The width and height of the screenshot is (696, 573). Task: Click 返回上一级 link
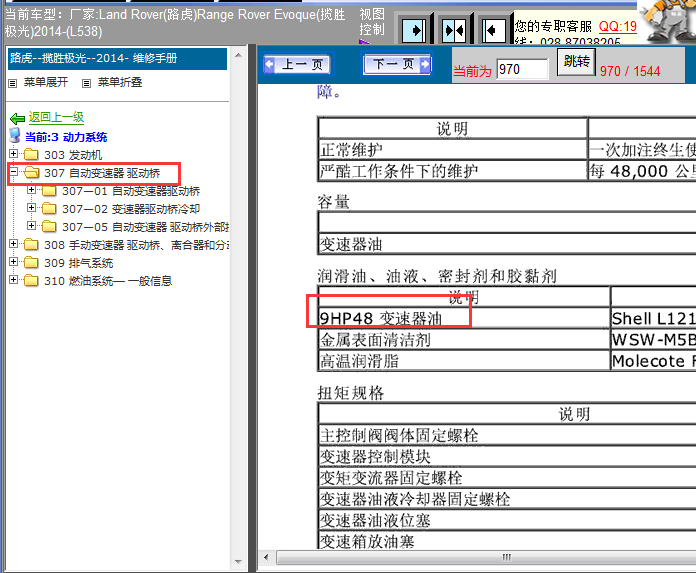coord(56,118)
